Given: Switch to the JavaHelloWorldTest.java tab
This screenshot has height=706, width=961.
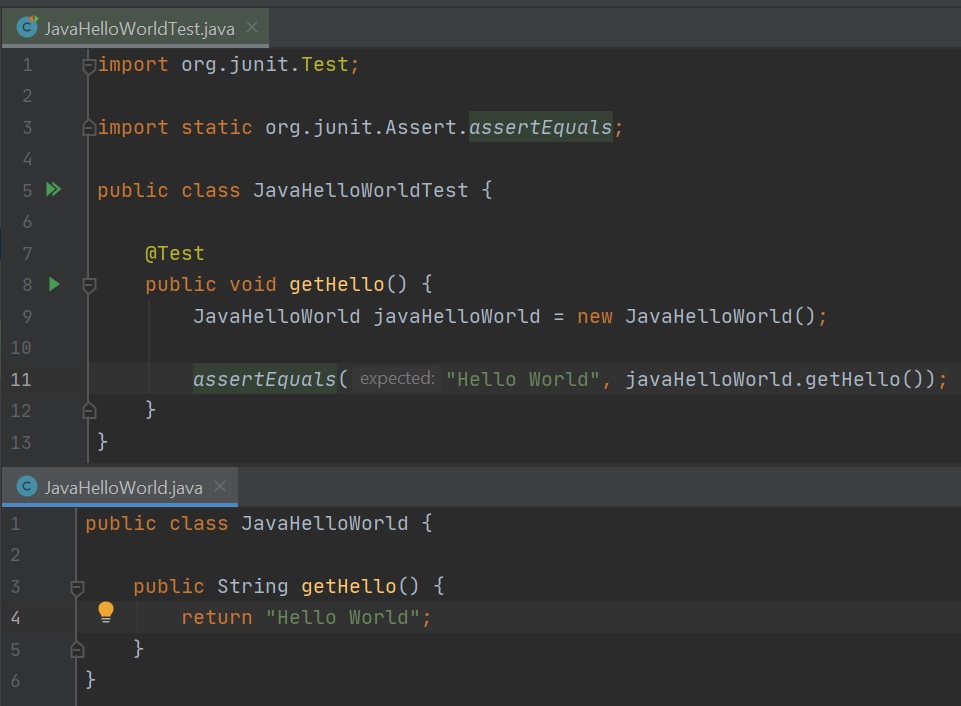Looking at the screenshot, I should (139, 29).
